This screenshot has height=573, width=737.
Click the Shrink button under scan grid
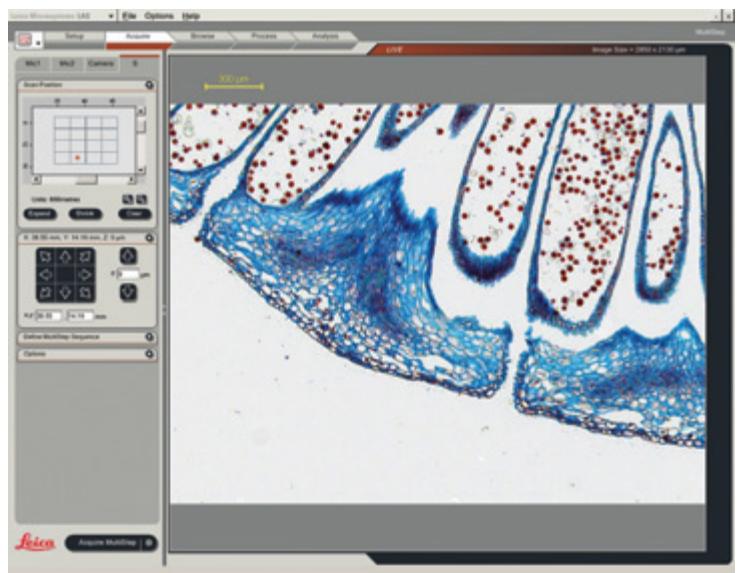(x=85, y=214)
